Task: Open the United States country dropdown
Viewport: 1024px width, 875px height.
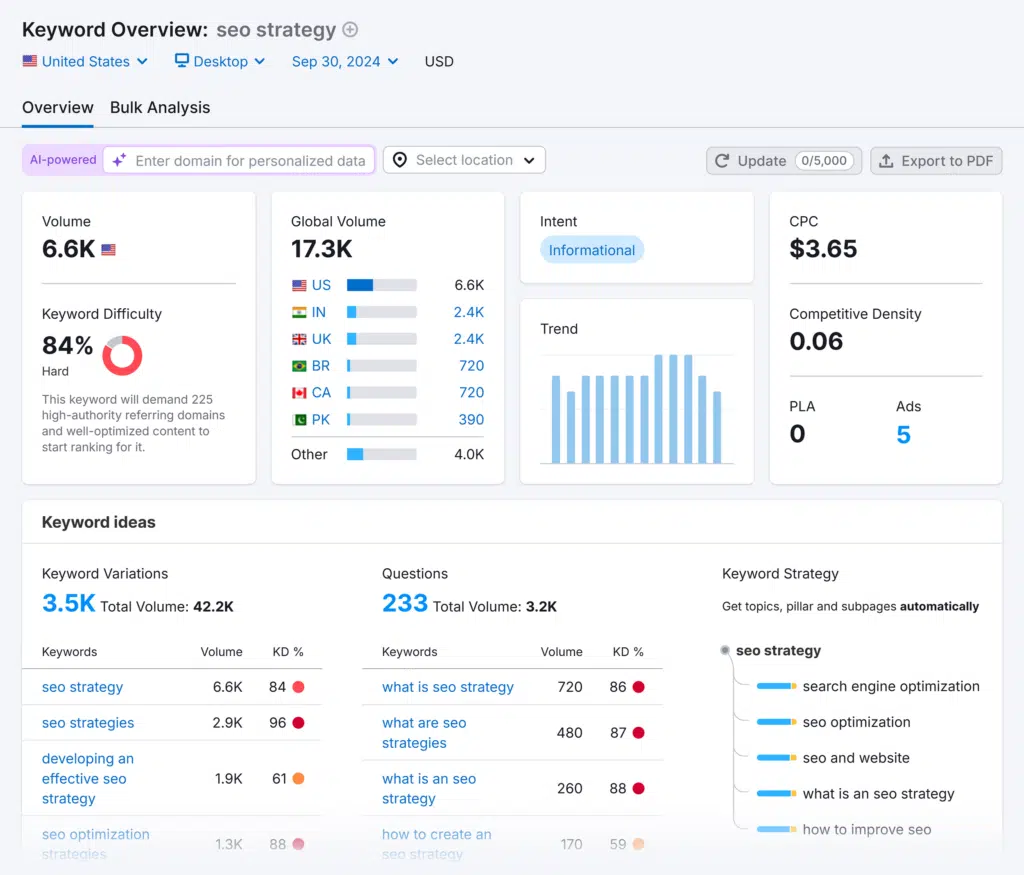Action: [85, 61]
